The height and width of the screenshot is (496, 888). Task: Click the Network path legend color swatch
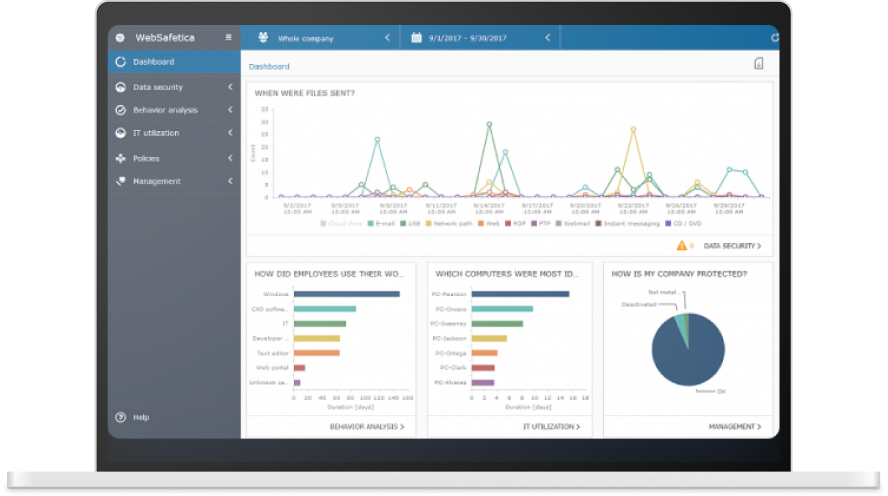tap(429, 224)
